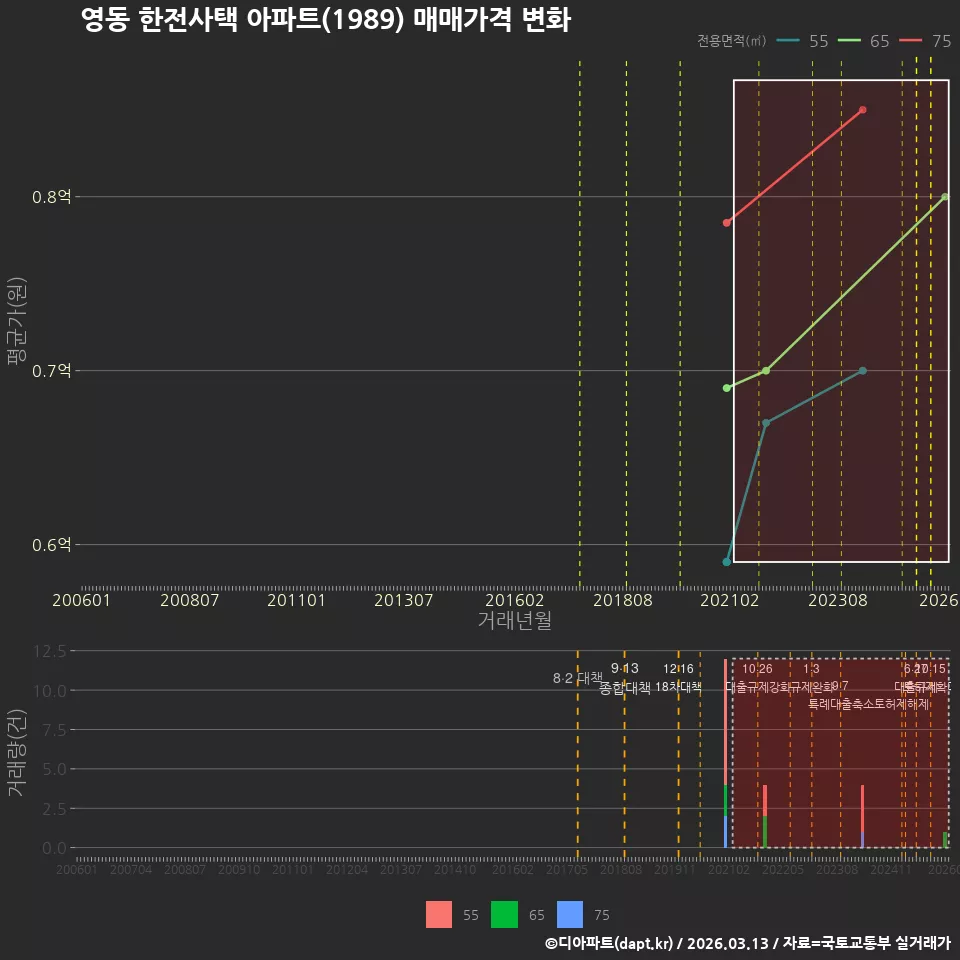The width and height of the screenshot is (960, 960).
Task: Click the highest red 75 line data point
Action: pos(863,110)
